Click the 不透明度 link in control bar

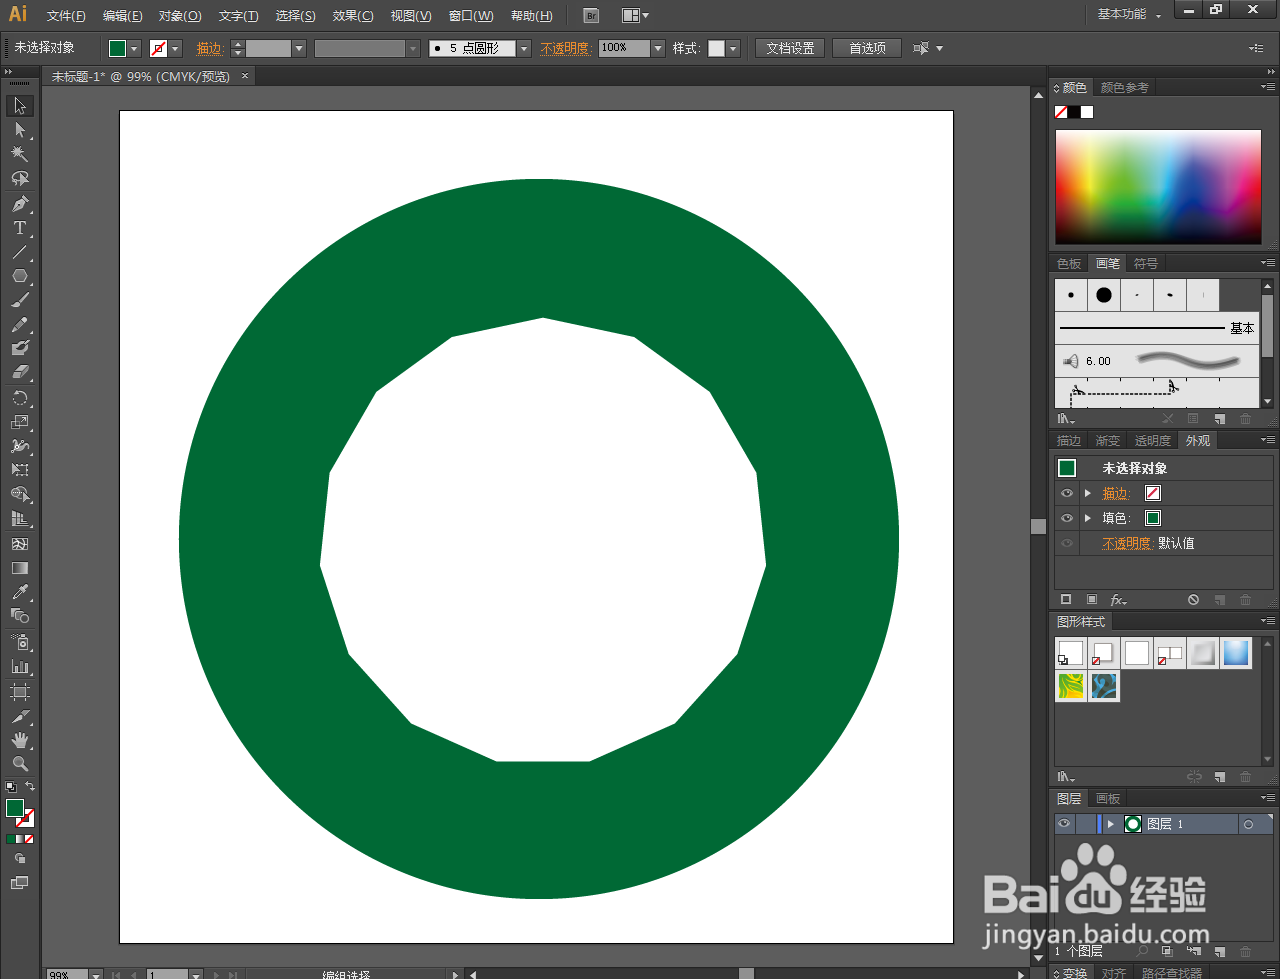[x=565, y=48]
